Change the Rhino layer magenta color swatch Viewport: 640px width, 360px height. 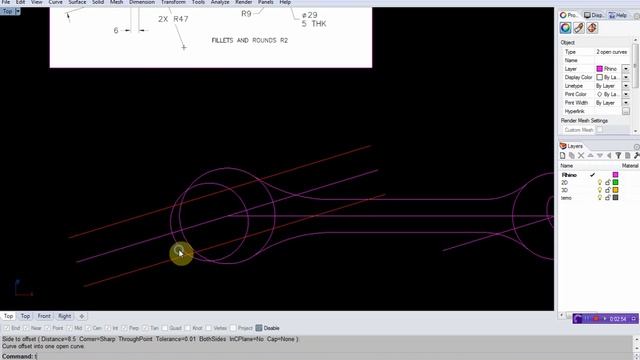pos(616,175)
